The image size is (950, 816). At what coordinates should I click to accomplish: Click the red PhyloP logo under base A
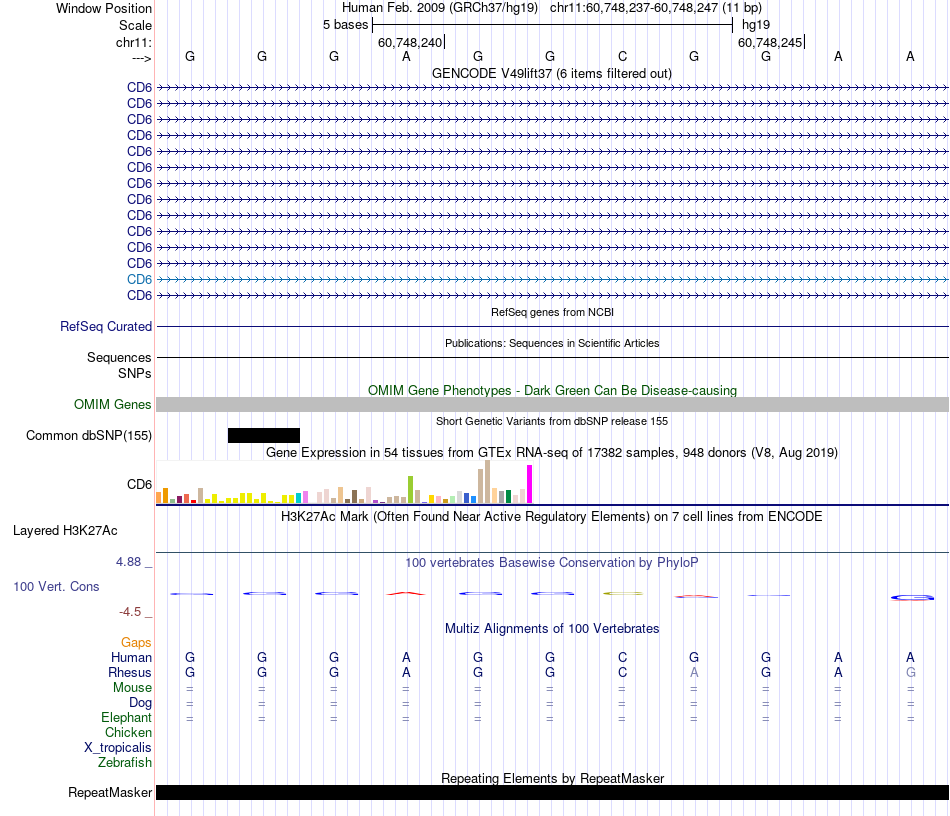click(x=406, y=593)
